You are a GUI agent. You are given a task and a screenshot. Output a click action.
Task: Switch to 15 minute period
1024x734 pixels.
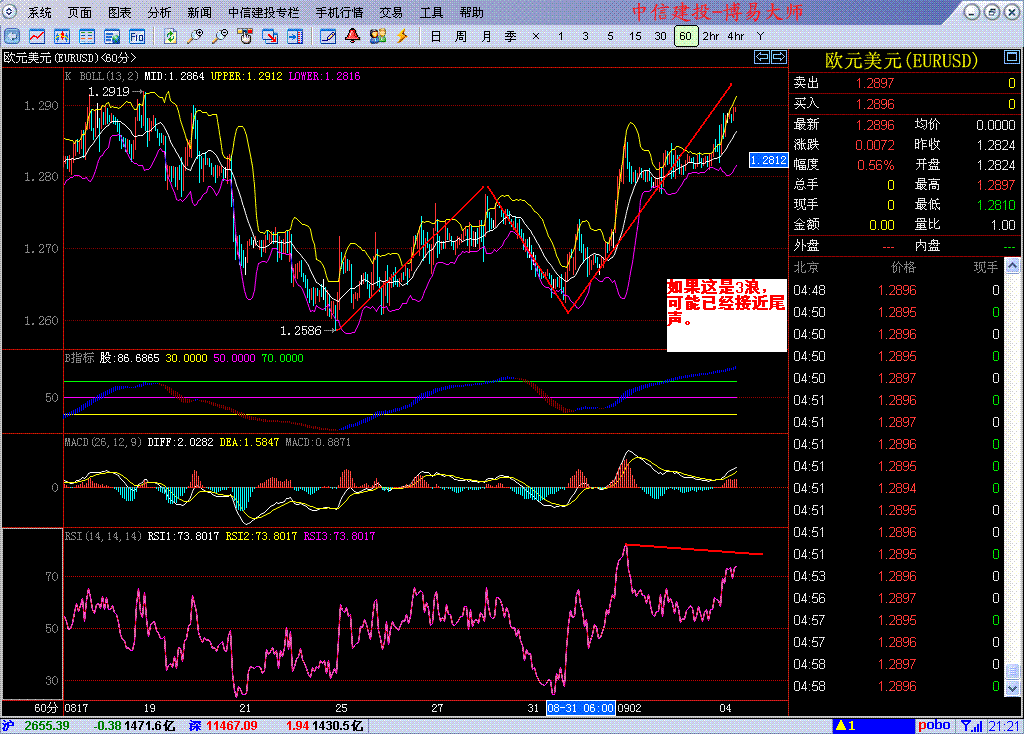coord(635,37)
